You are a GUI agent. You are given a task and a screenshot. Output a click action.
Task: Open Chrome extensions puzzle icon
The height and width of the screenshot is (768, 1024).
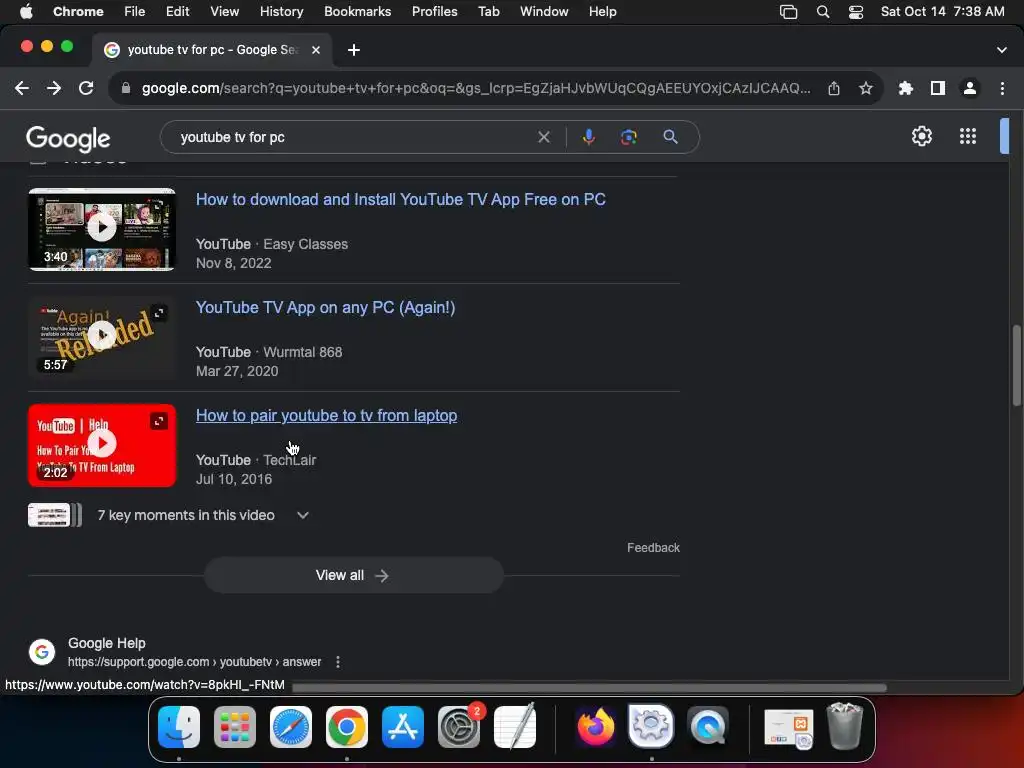click(x=906, y=88)
